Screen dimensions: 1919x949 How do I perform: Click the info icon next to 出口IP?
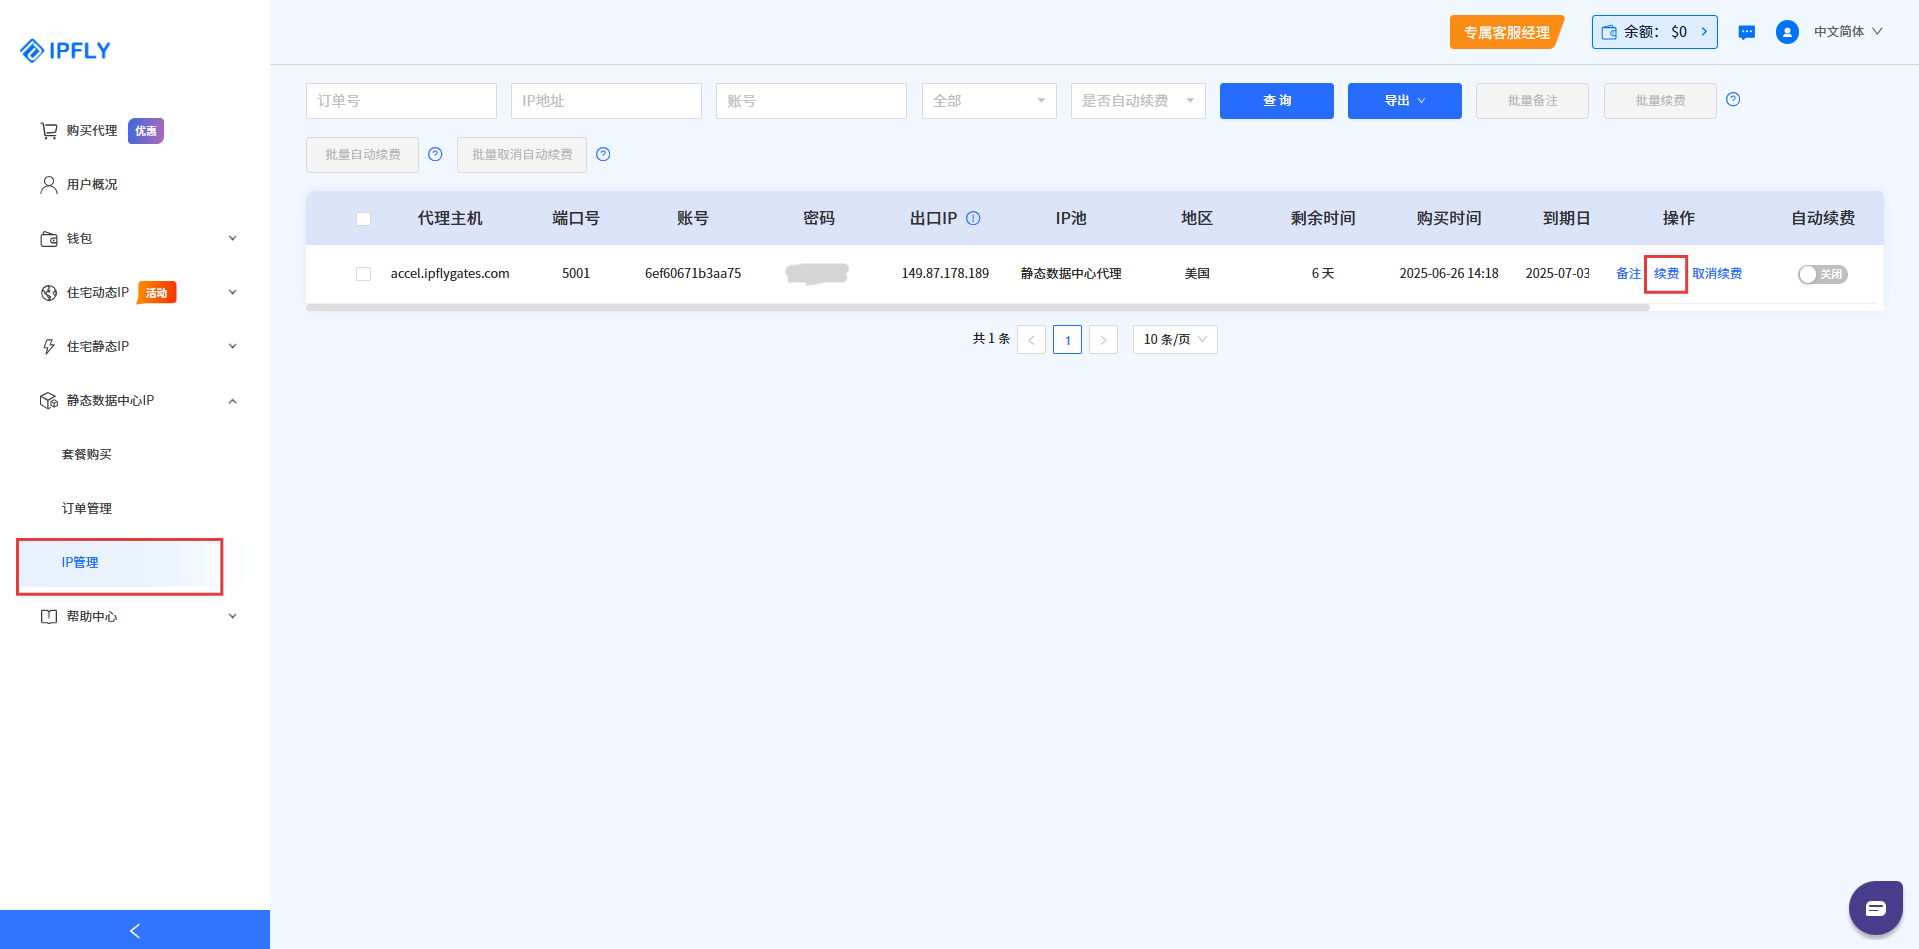pyautogui.click(x=973, y=218)
